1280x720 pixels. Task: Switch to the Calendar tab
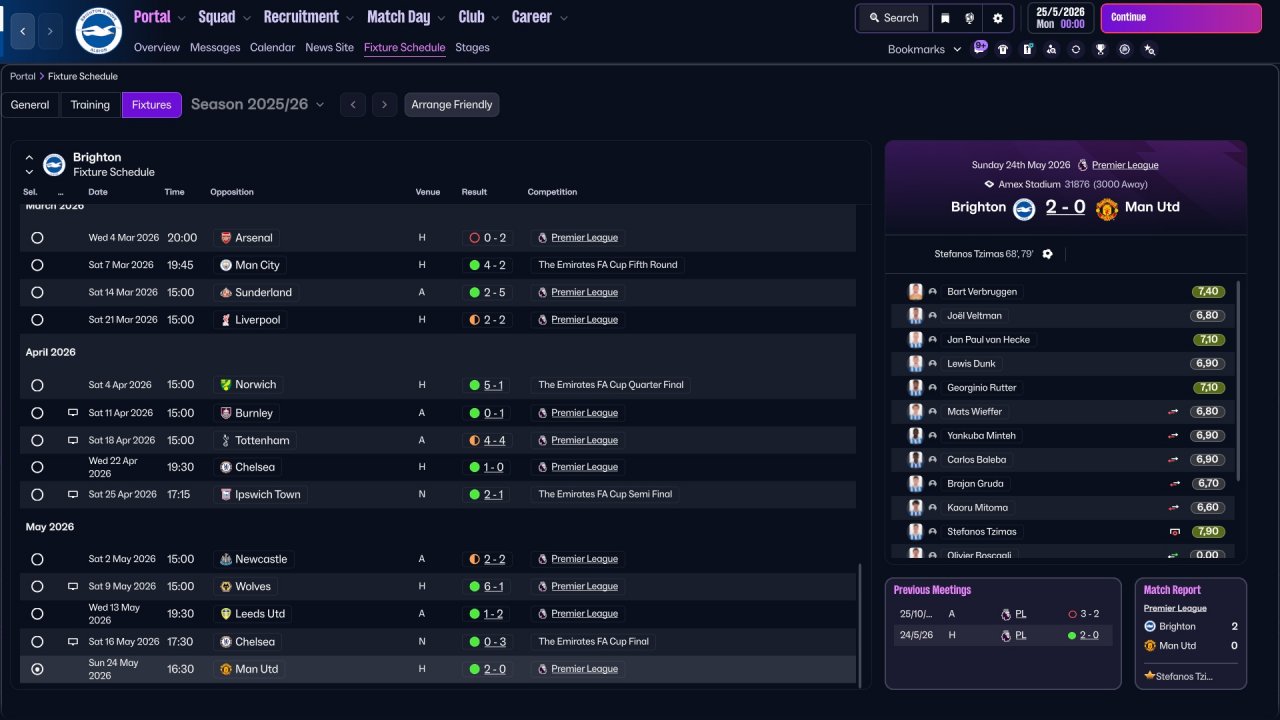coord(273,47)
